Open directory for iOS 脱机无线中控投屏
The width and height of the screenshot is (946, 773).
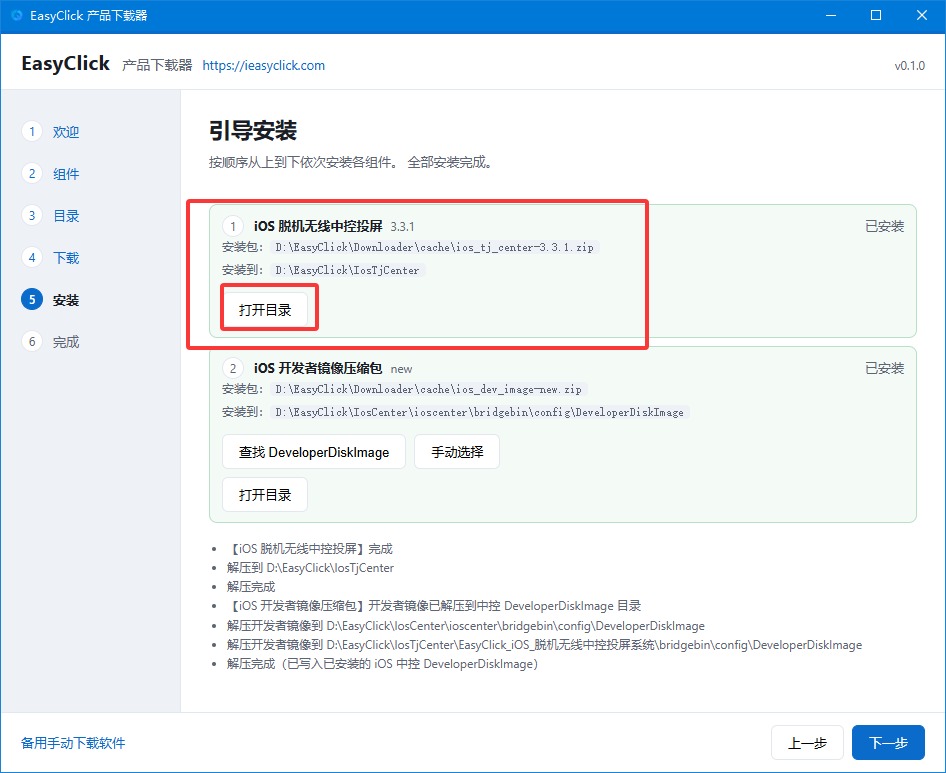[x=265, y=310]
